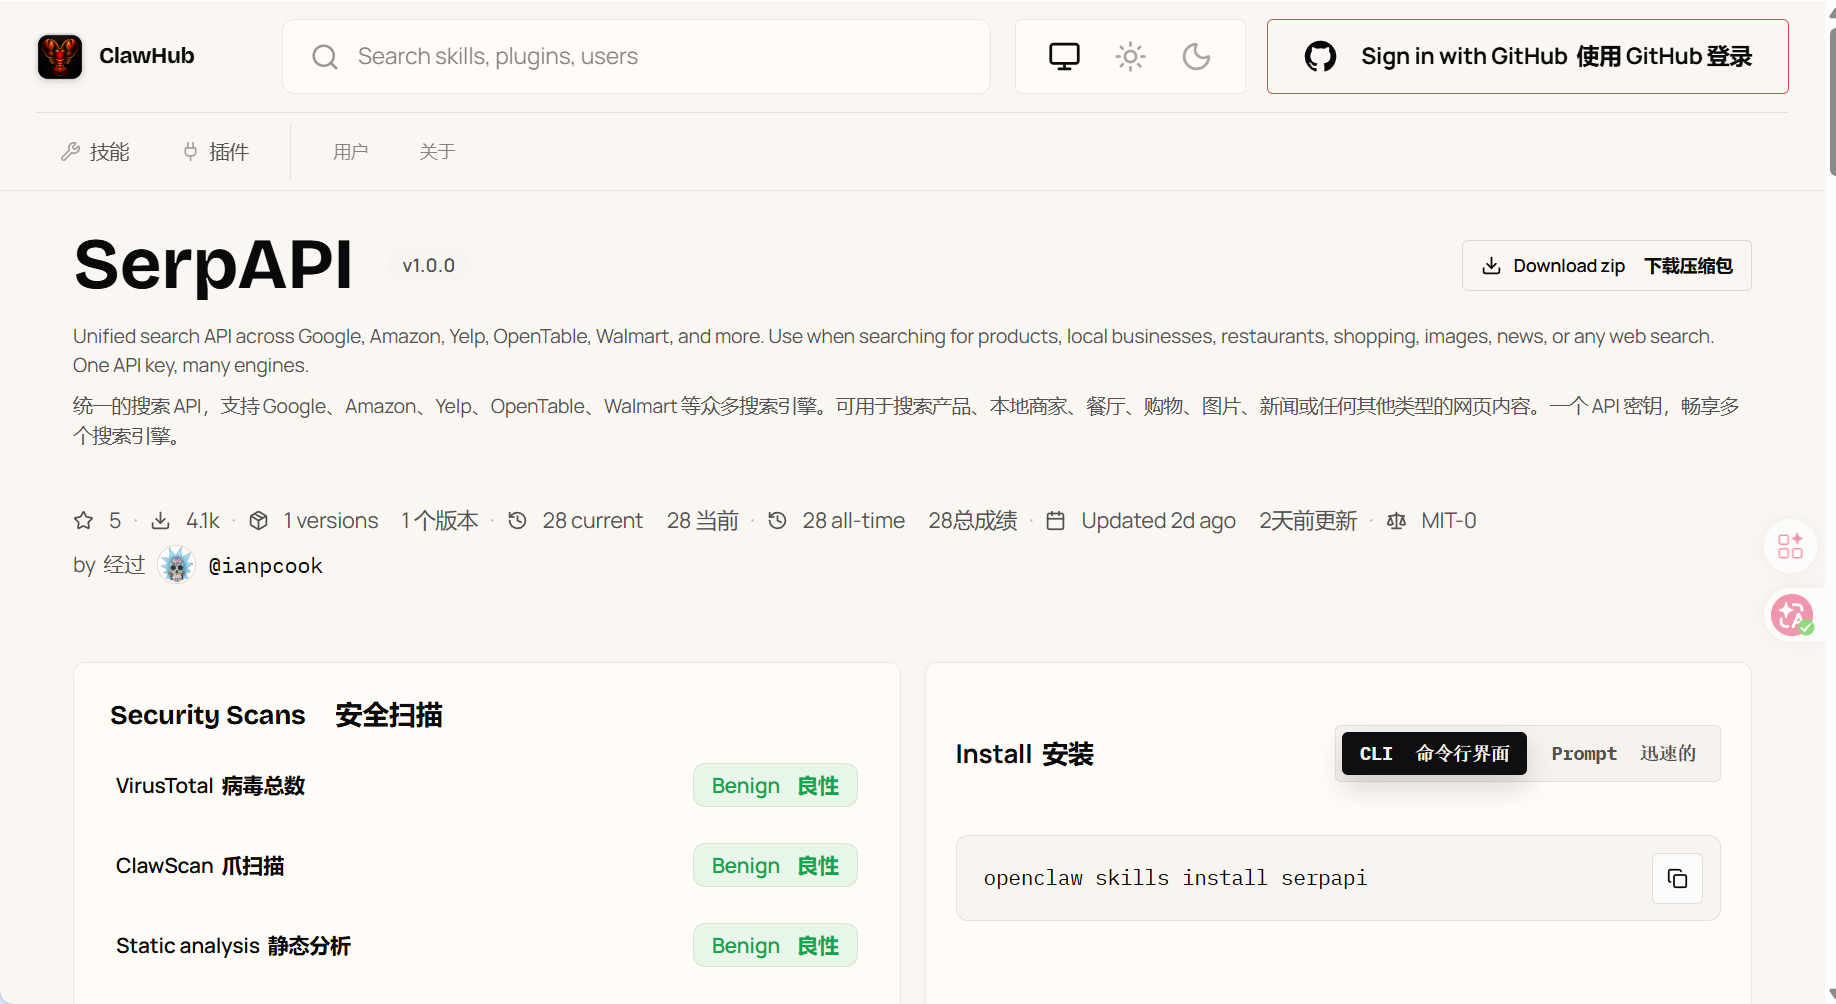Image resolution: width=1836 pixels, height=1004 pixels.
Task: Click the GitHub octocat icon
Action: (1320, 56)
